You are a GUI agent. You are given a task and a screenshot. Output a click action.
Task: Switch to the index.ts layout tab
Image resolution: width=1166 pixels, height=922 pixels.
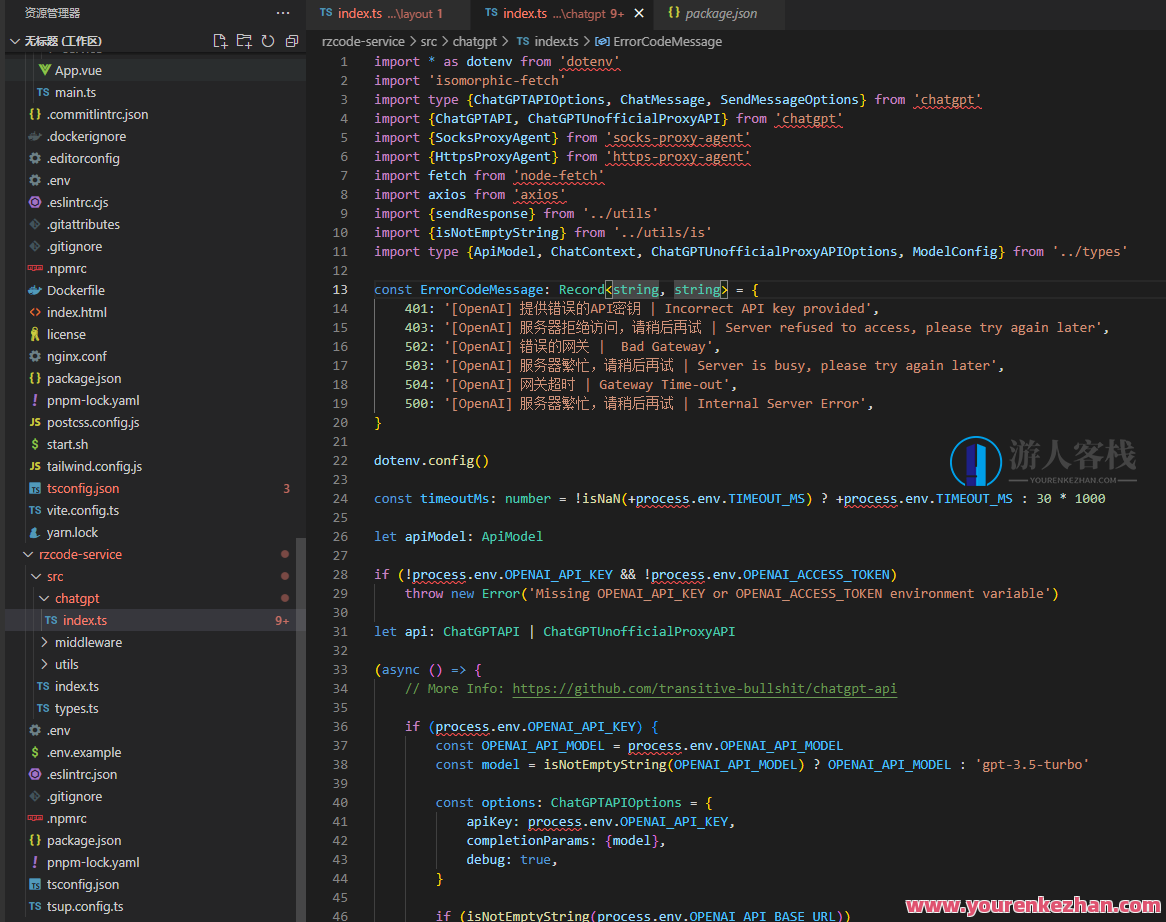[390, 13]
